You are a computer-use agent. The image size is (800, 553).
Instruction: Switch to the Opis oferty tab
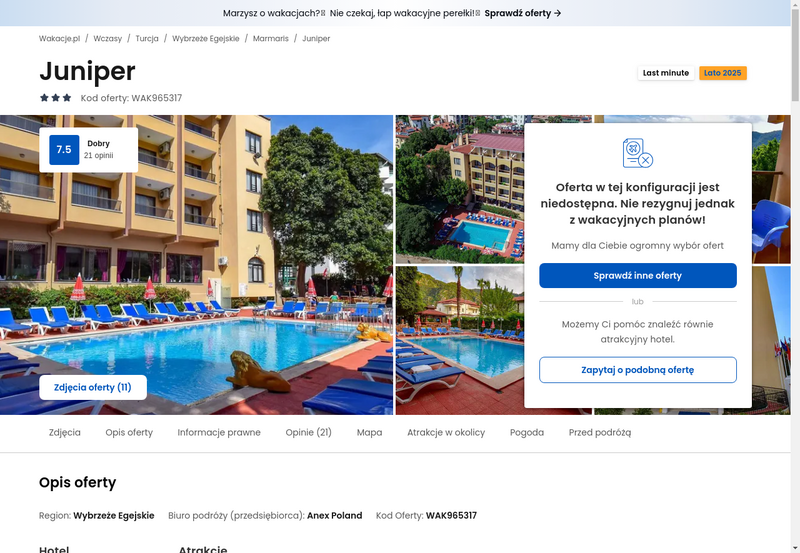(129, 432)
